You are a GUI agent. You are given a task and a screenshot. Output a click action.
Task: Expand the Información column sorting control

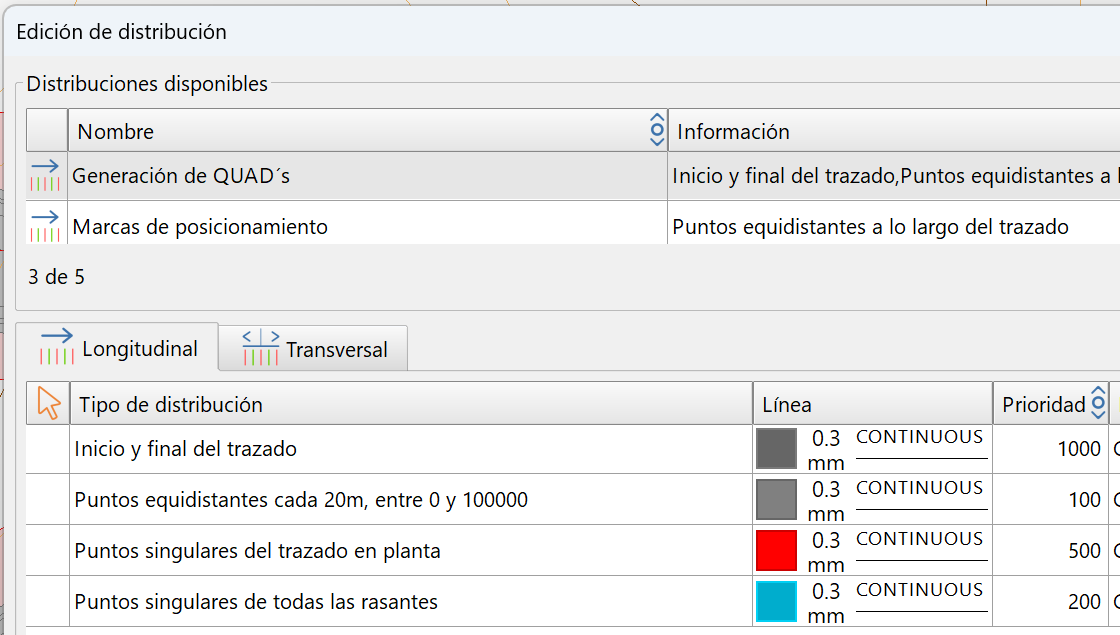(1112, 129)
